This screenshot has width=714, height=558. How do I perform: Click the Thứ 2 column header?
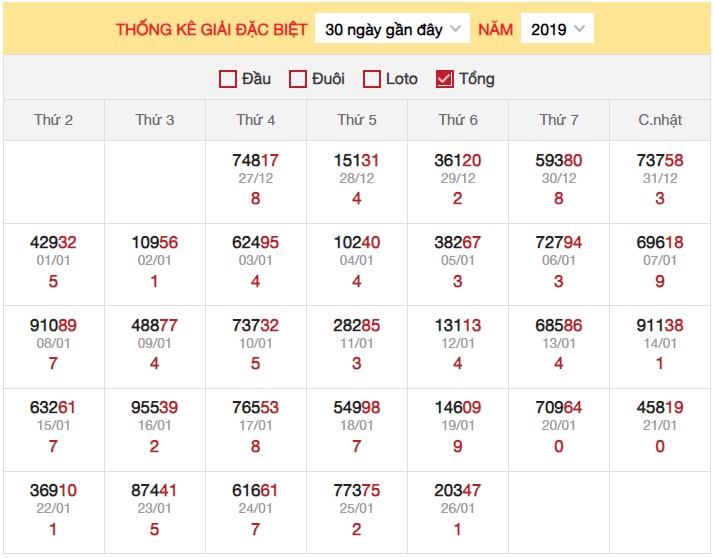coord(53,120)
